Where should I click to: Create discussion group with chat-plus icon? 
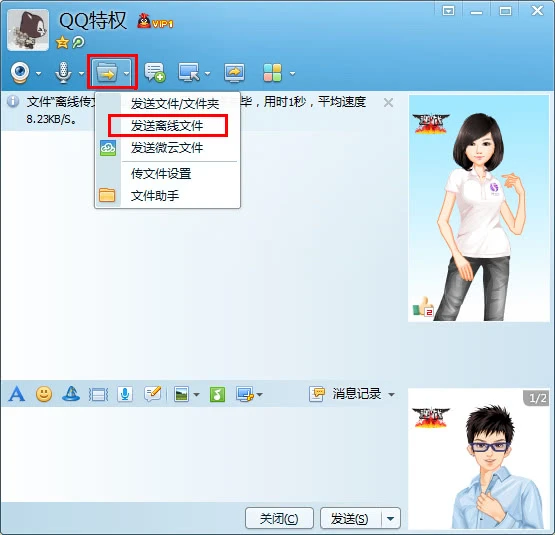tap(155, 73)
